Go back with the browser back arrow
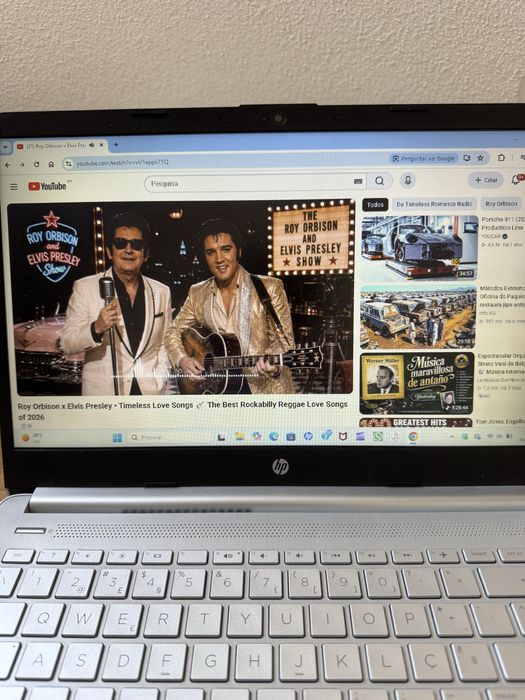Viewport: 525px width, 700px height. click(x=8, y=165)
